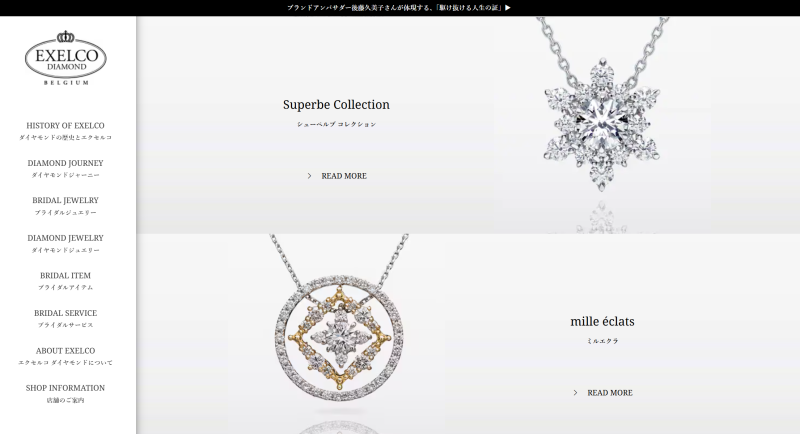Click the snowflake diamond pendant image
This screenshot has width=800, height=434.
click(602, 105)
